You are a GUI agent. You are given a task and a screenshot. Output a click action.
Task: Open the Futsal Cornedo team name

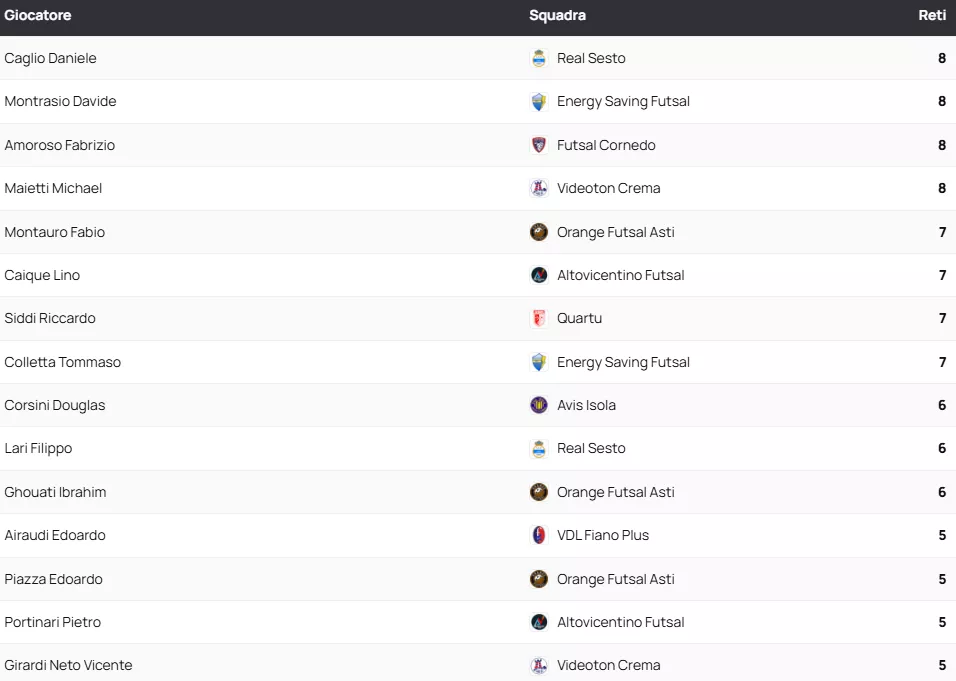coord(606,145)
